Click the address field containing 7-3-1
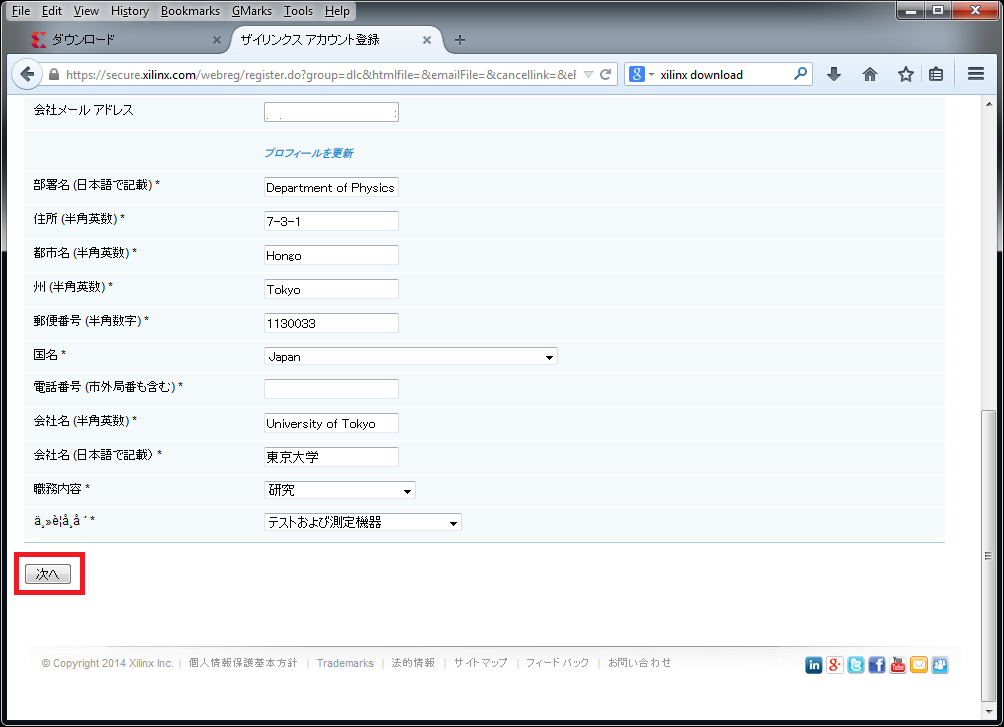Image resolution: width=1004 pixels, height=727 pixels. [331, 221]
